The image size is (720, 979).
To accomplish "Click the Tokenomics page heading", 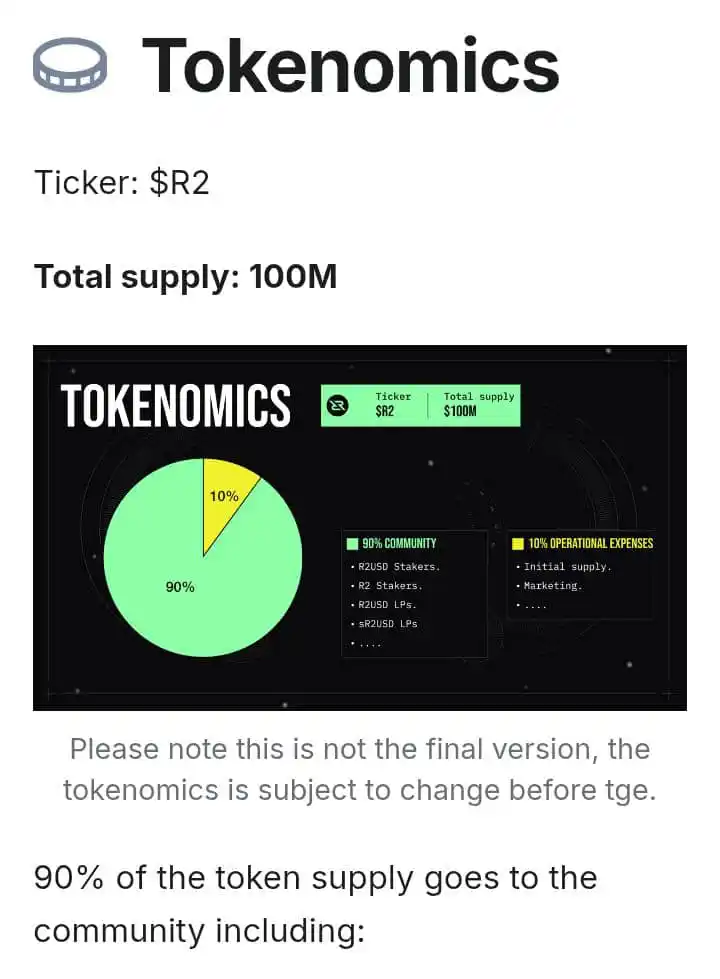I will [x=350, y=66].
